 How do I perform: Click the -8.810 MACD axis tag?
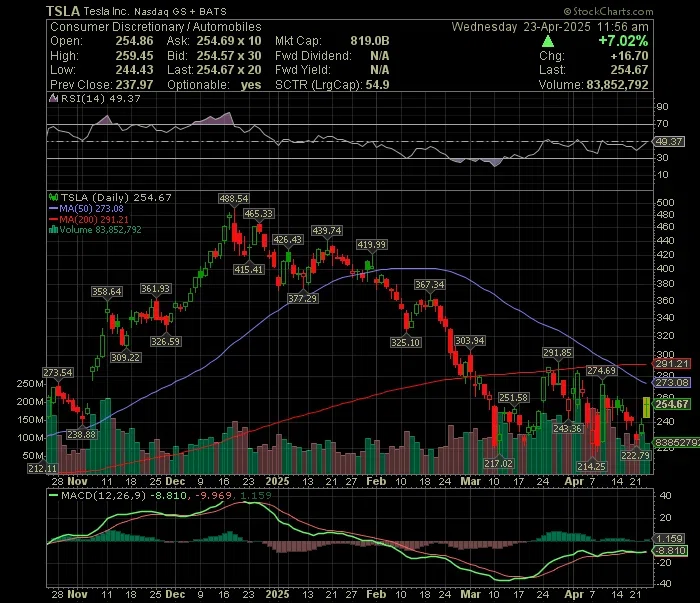pos(670,550)
